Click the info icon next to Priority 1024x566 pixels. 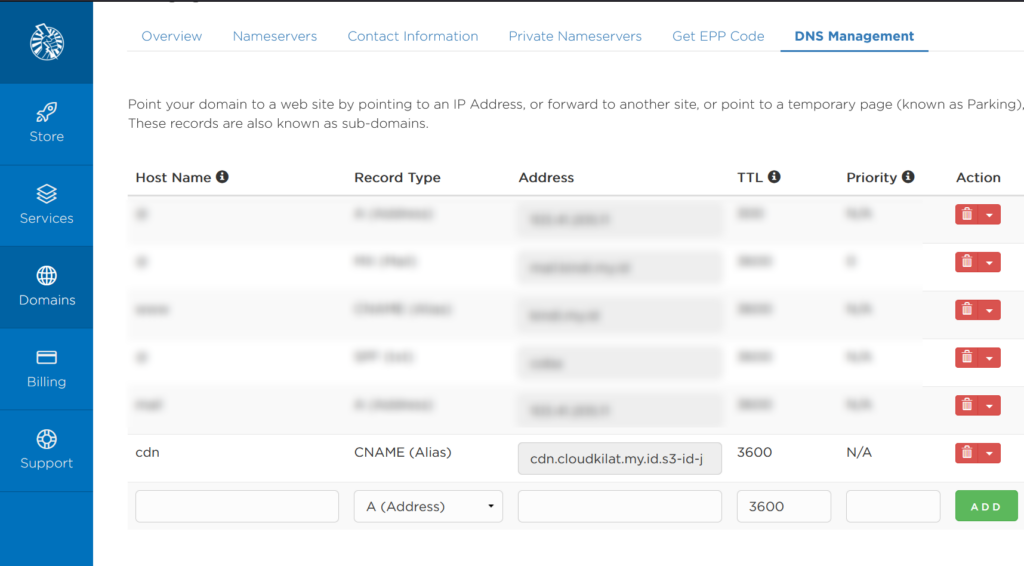pos(908,177)
